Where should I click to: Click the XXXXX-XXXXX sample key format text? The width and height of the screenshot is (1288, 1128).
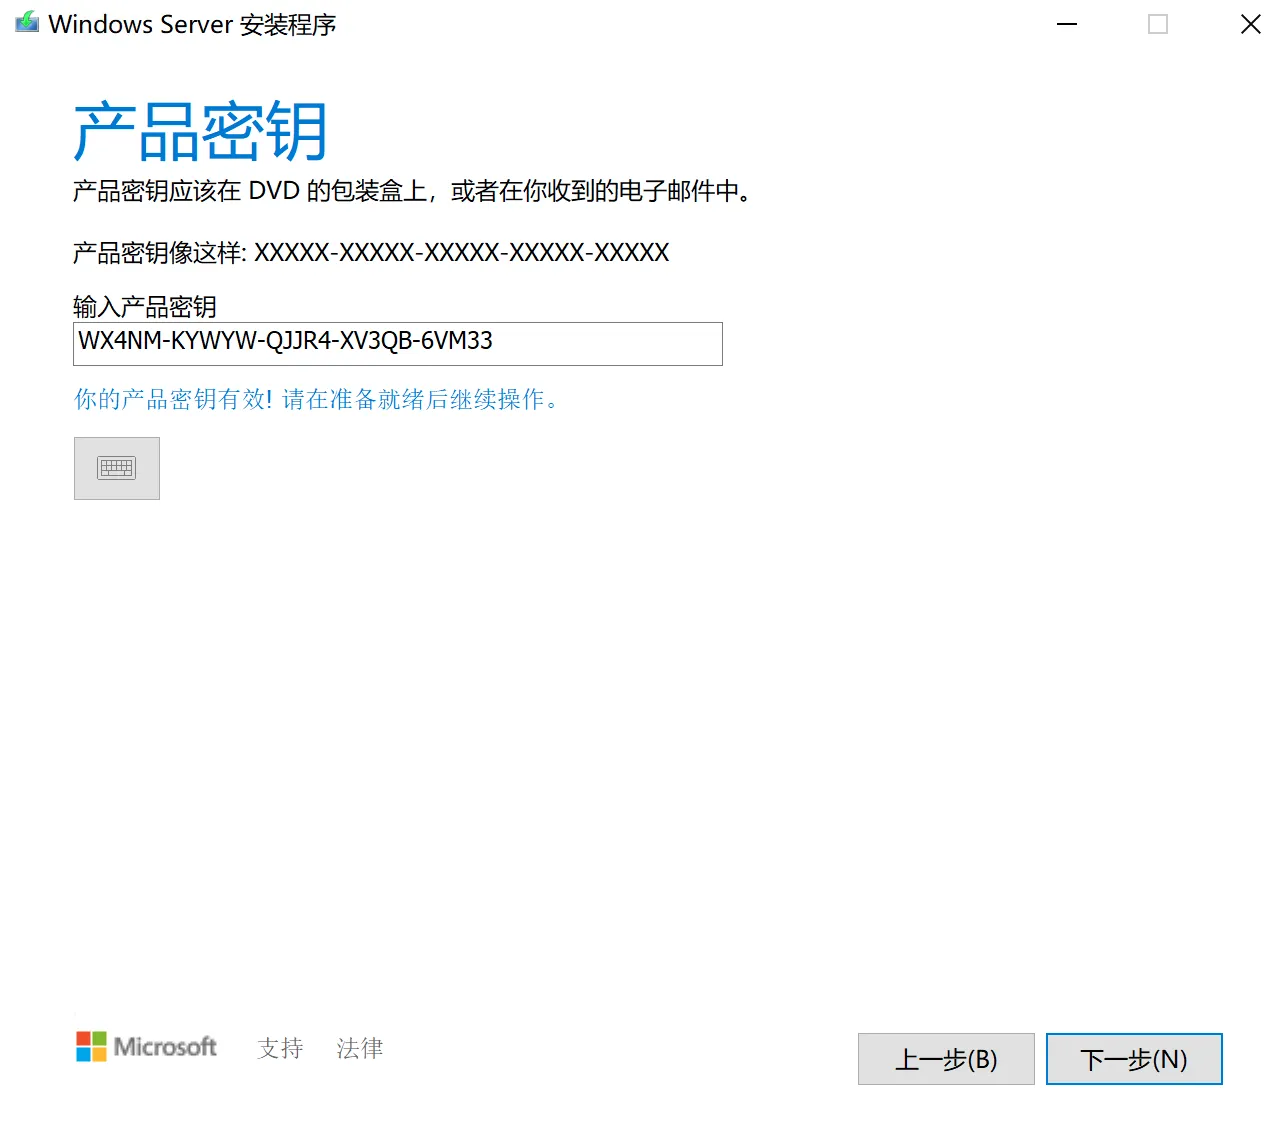[x=461, y=252]
